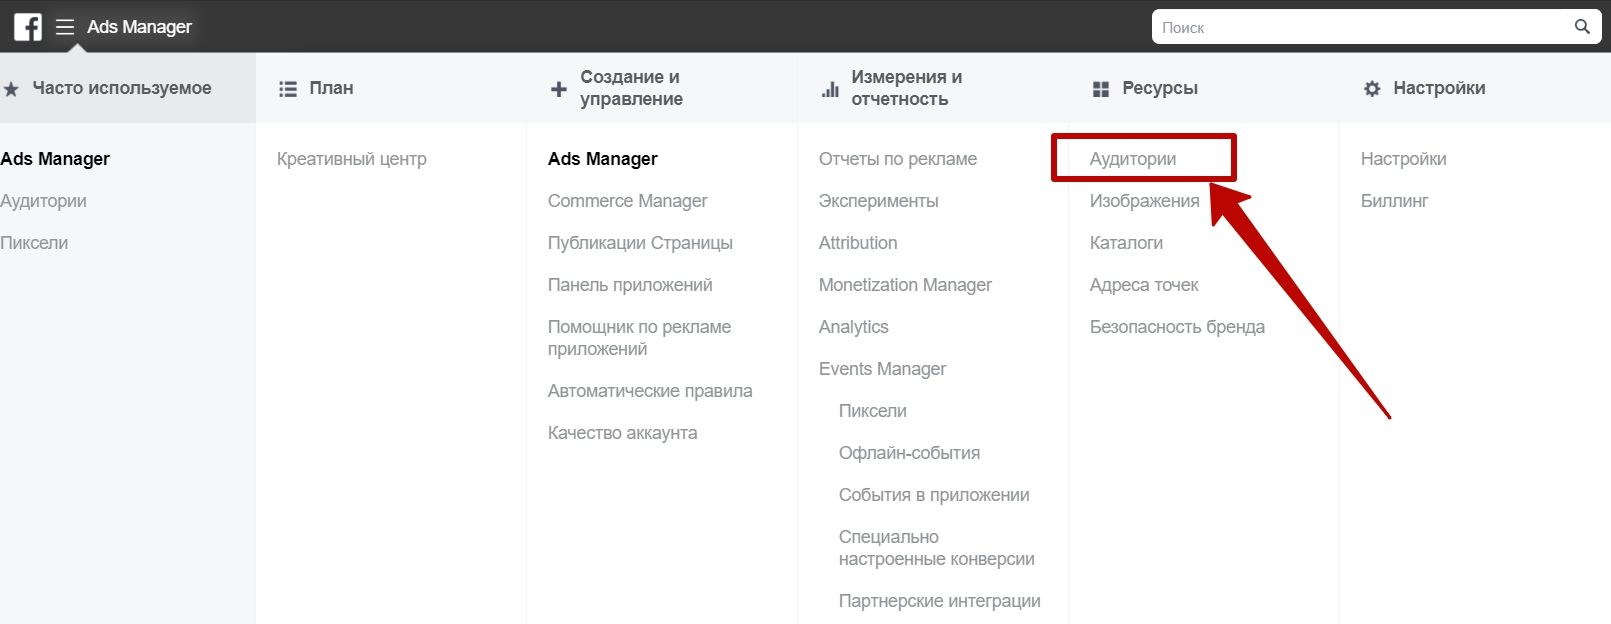Click the star icon beside Часто используемое
Image resolution: width=1611 pixels, height=624 pixels.
[x=11, y=89]
